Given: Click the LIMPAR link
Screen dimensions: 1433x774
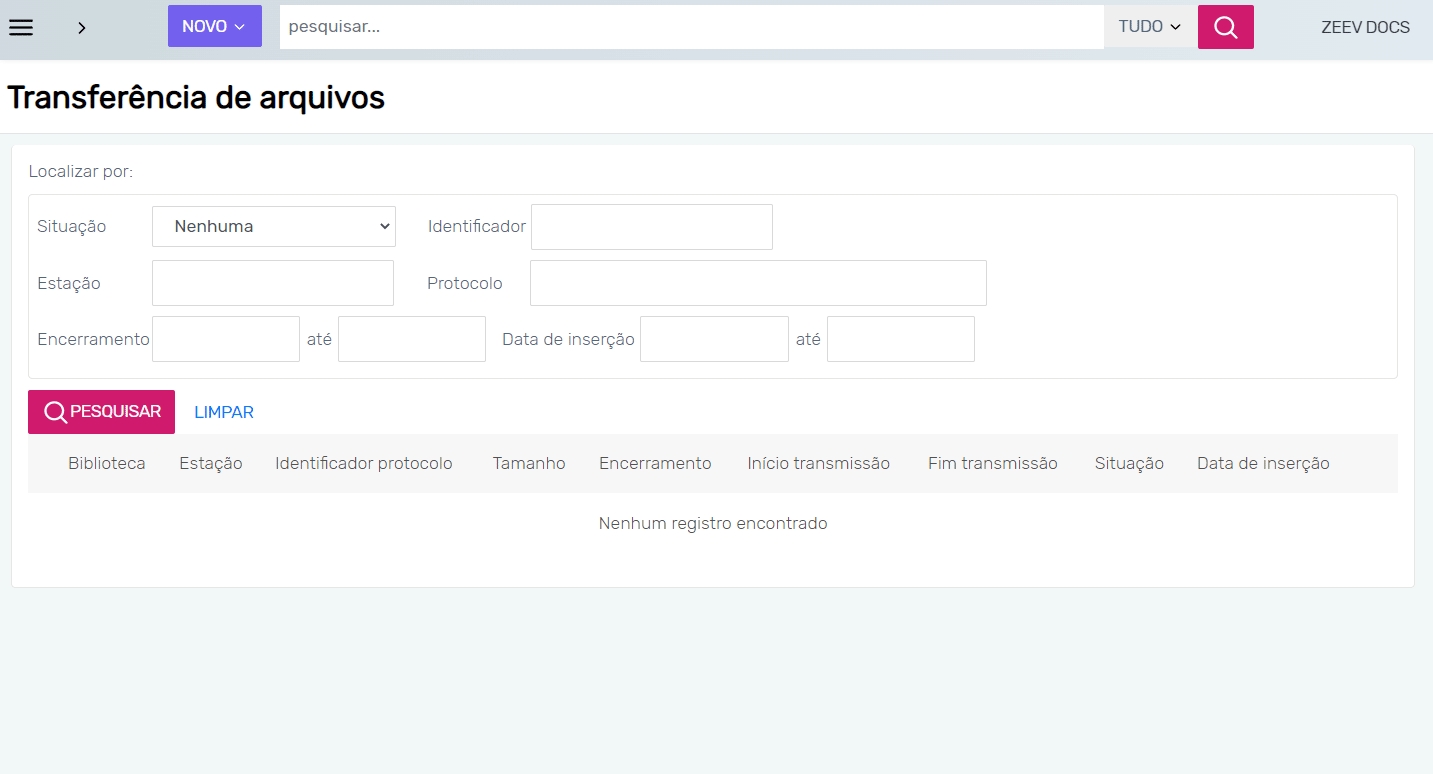Looking at the screenshot, I should 224,412.
